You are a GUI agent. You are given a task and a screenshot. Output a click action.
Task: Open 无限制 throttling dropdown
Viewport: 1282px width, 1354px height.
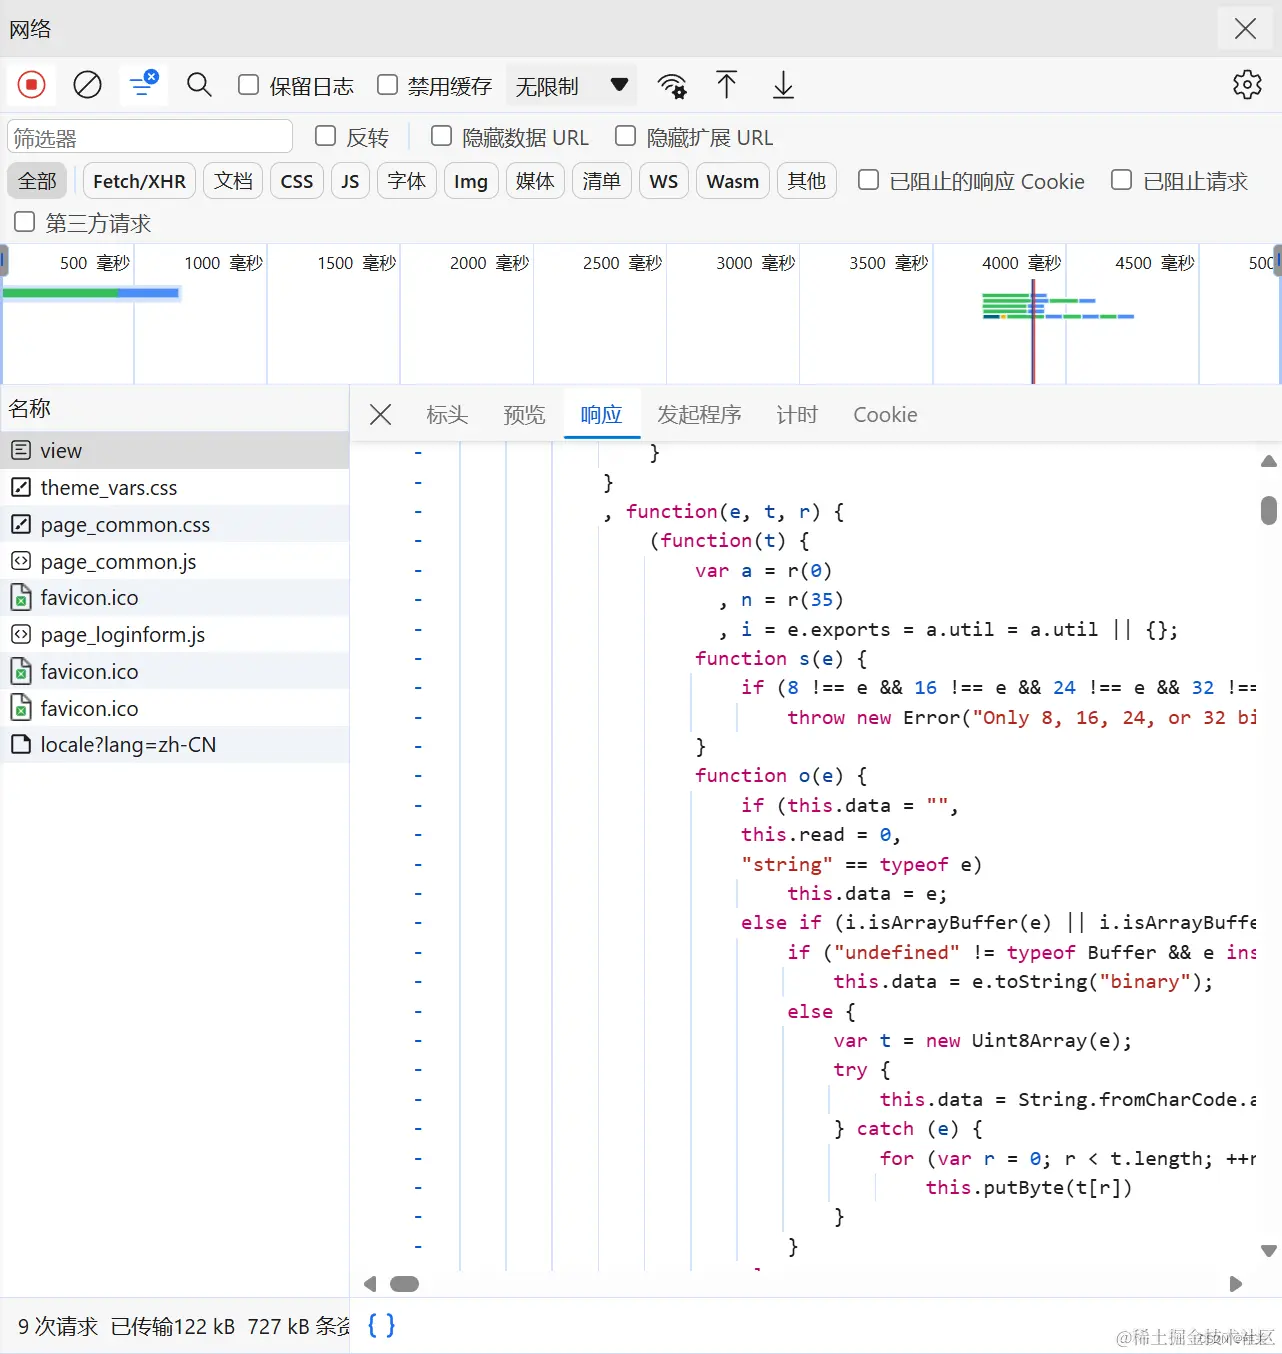point(572,86)
